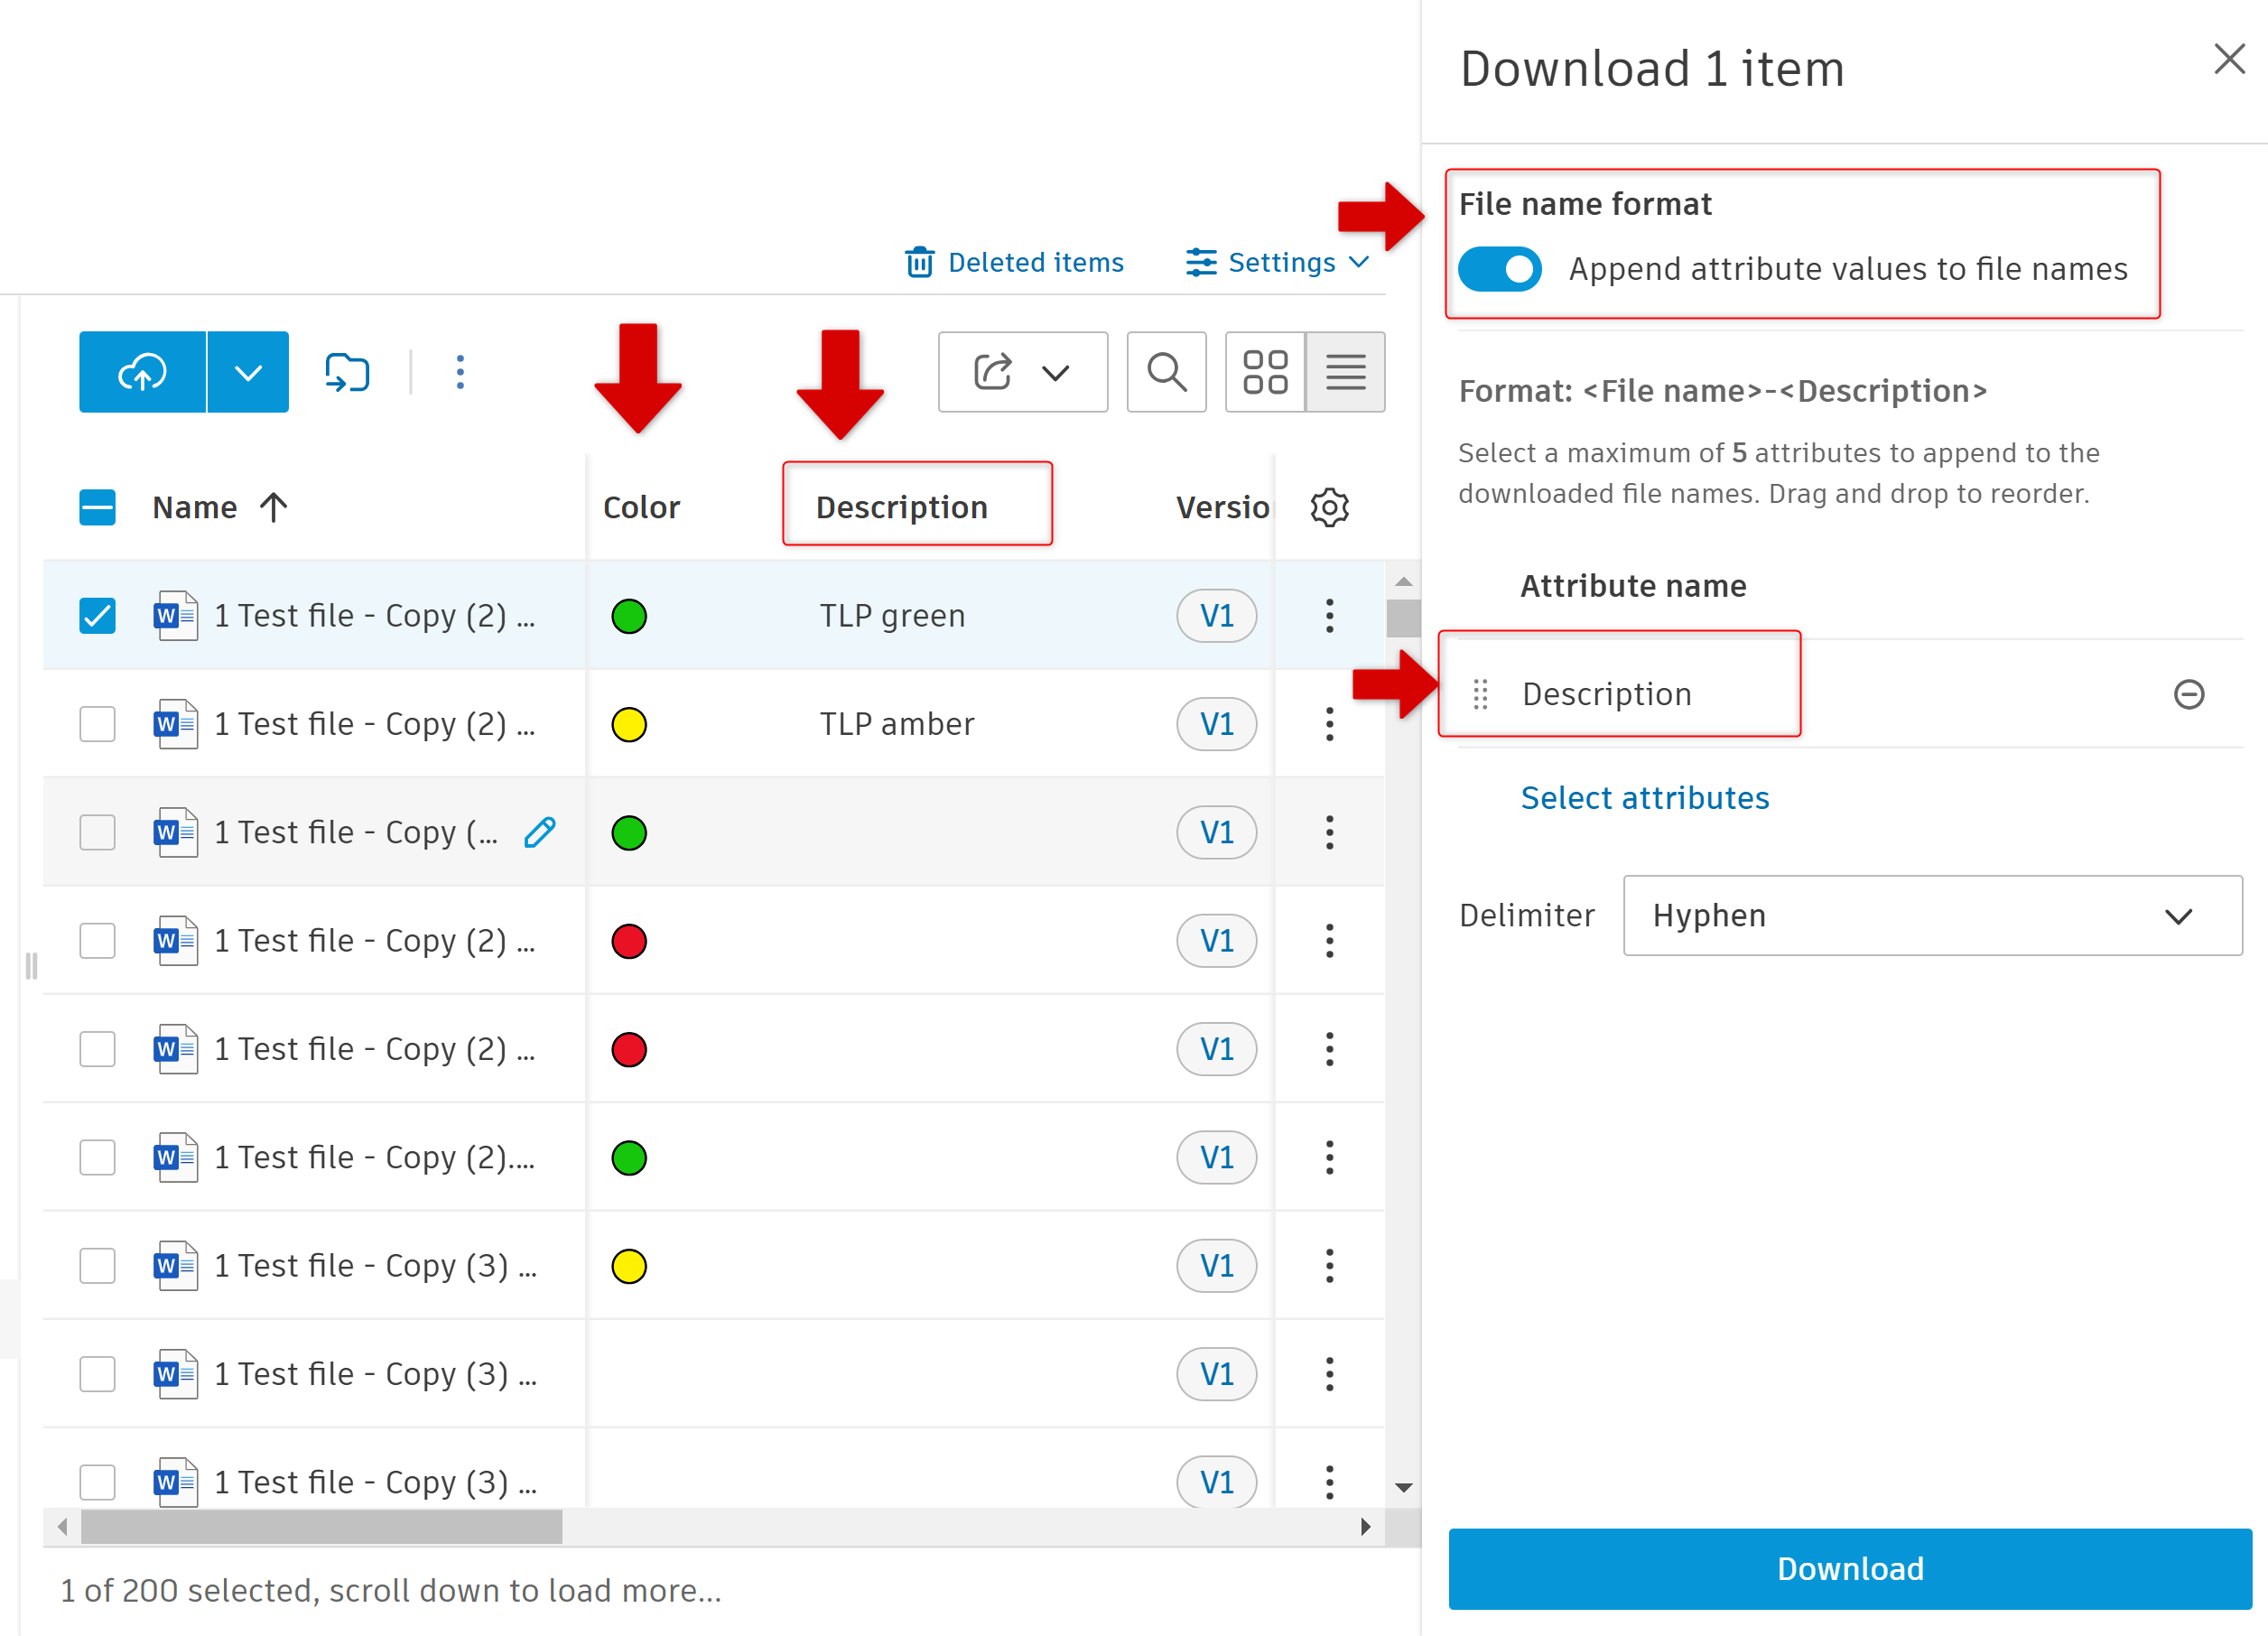Image resolution: width=2268 pixels, height=1636 pixels.
Task: Click the pencil edit icon on third file
Action: (540, 832)
